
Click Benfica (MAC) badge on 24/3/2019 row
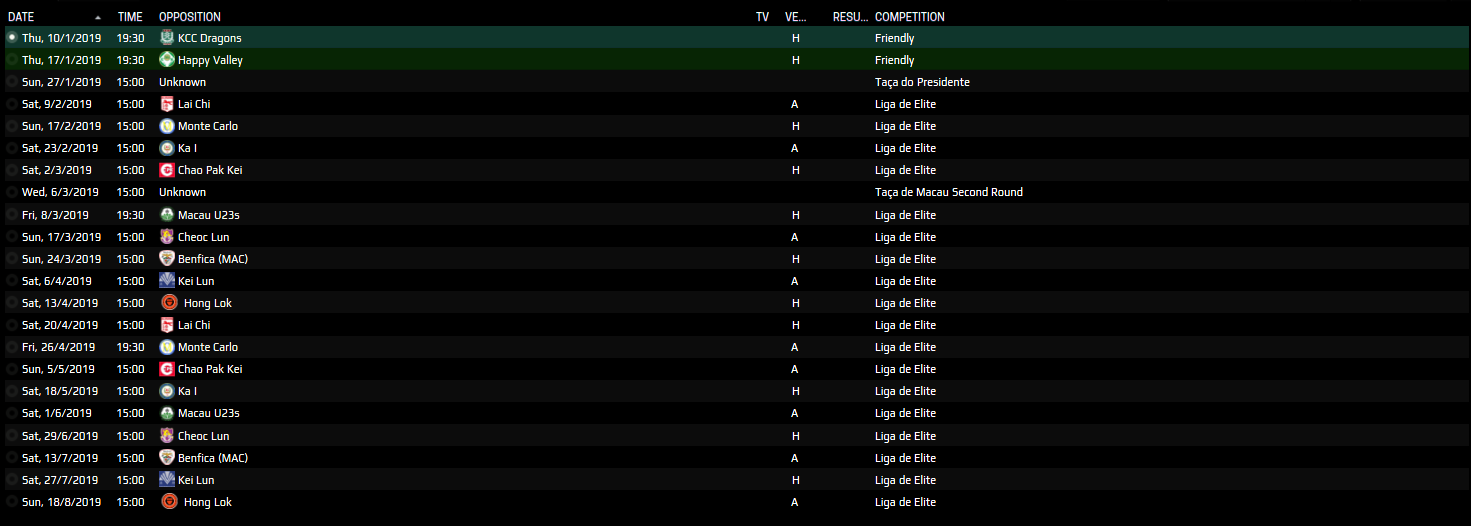pos(167,259)
